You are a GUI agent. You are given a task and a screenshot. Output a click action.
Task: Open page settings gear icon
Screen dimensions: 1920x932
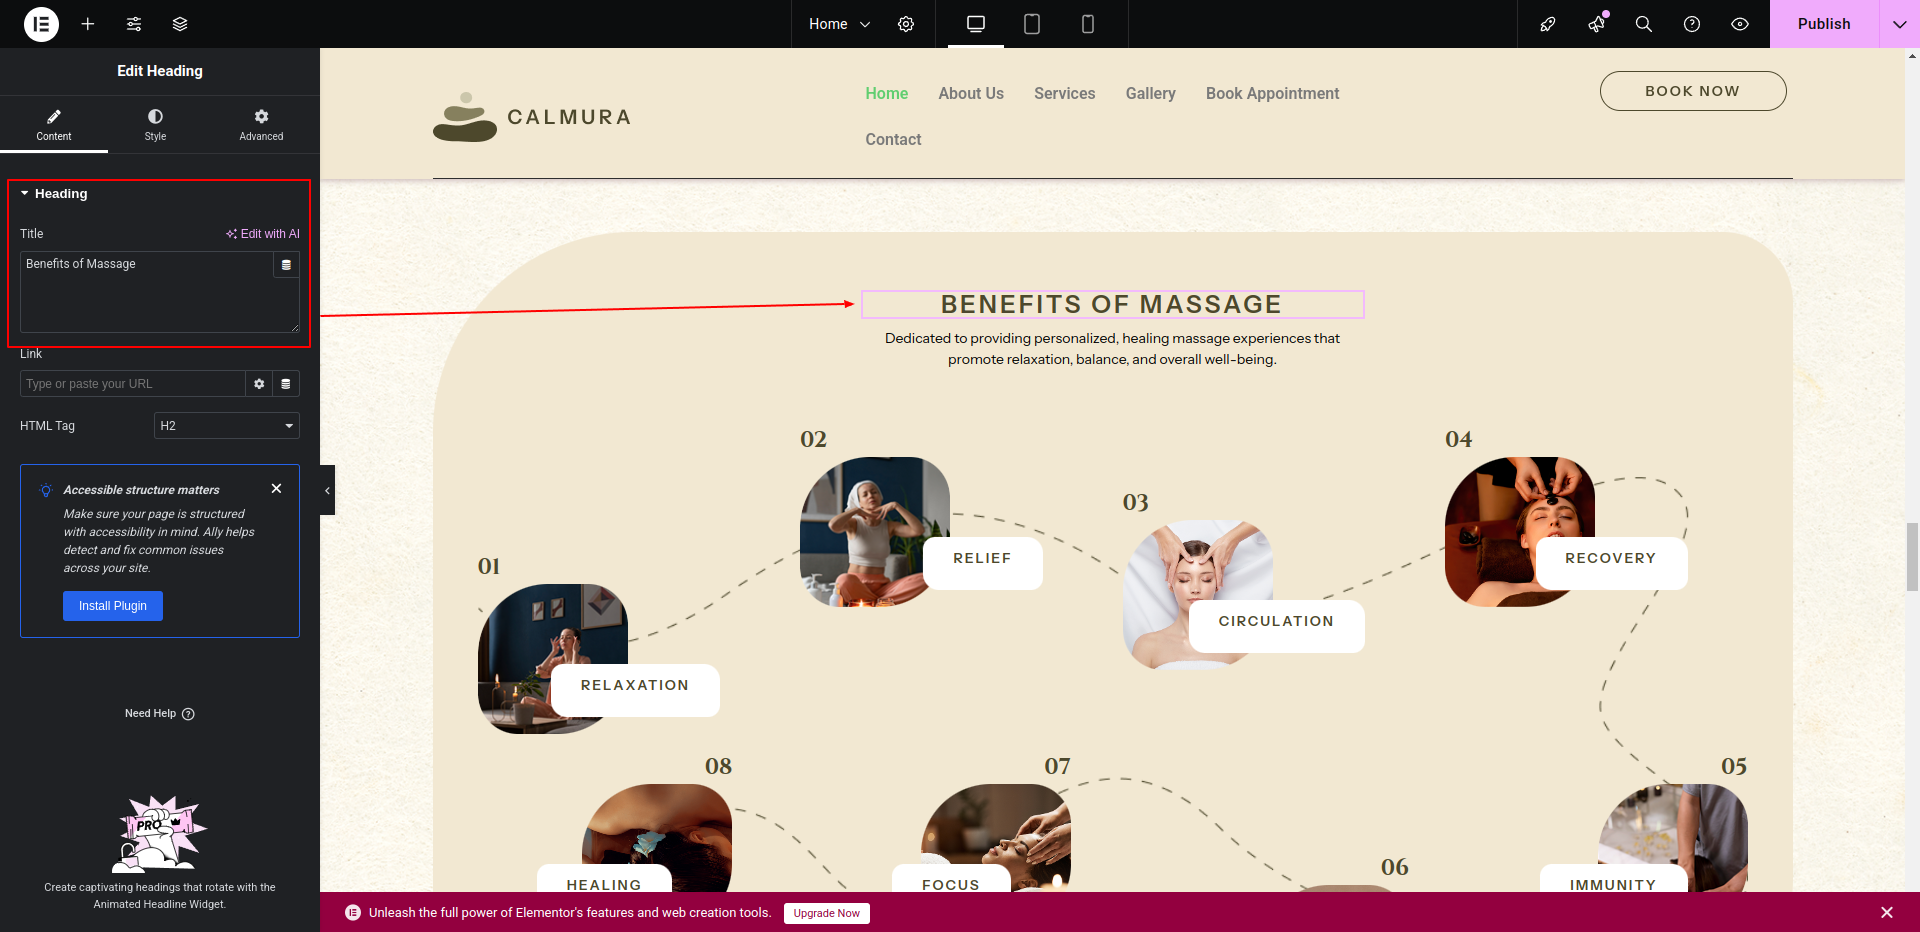click(x=906, y=24)
